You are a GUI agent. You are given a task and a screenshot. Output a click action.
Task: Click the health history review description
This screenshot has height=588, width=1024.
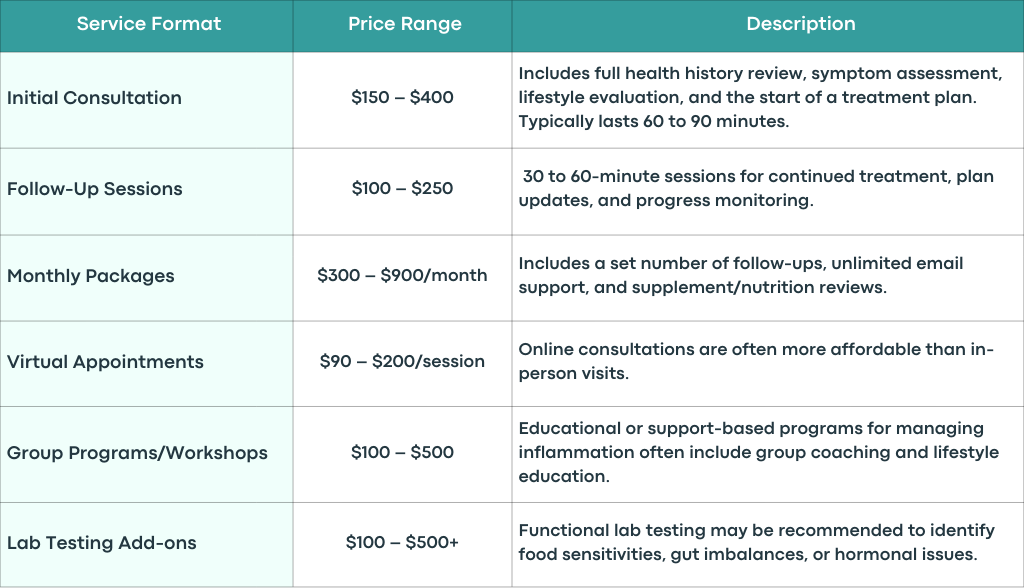click(760, 97)
